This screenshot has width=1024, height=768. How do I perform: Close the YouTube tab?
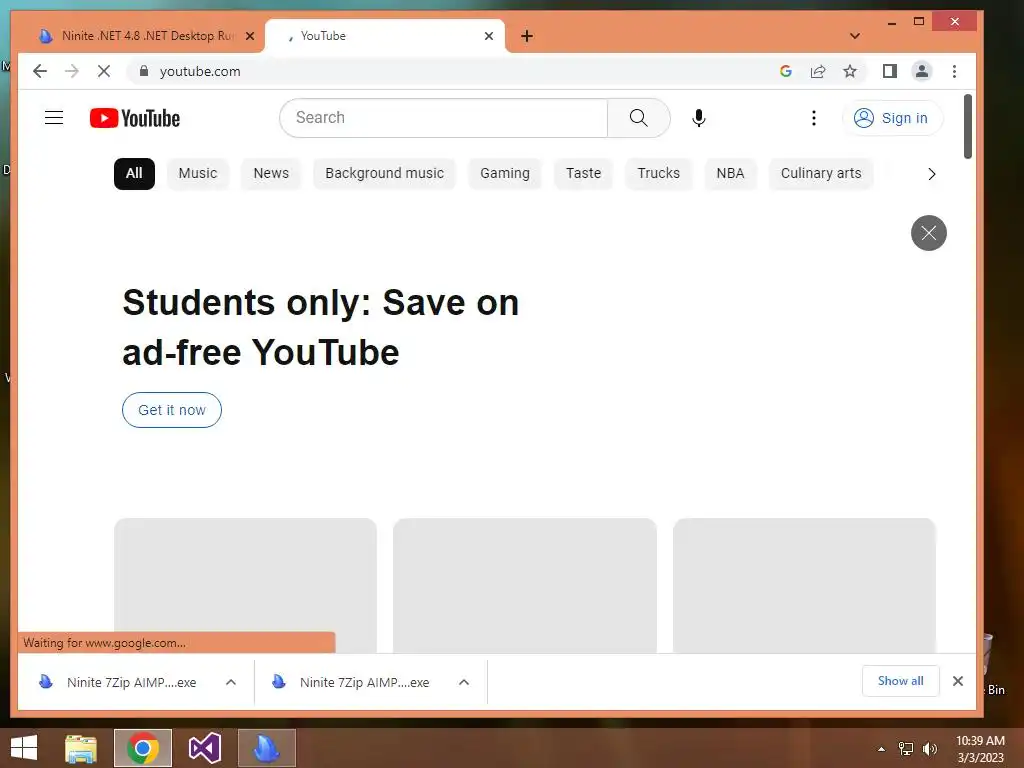[488, 36]
